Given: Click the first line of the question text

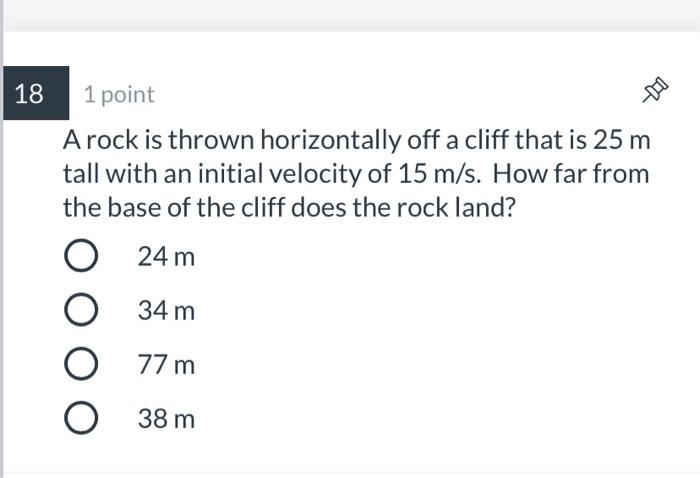Looking at the screenshot, I should [x=356, y=141].
